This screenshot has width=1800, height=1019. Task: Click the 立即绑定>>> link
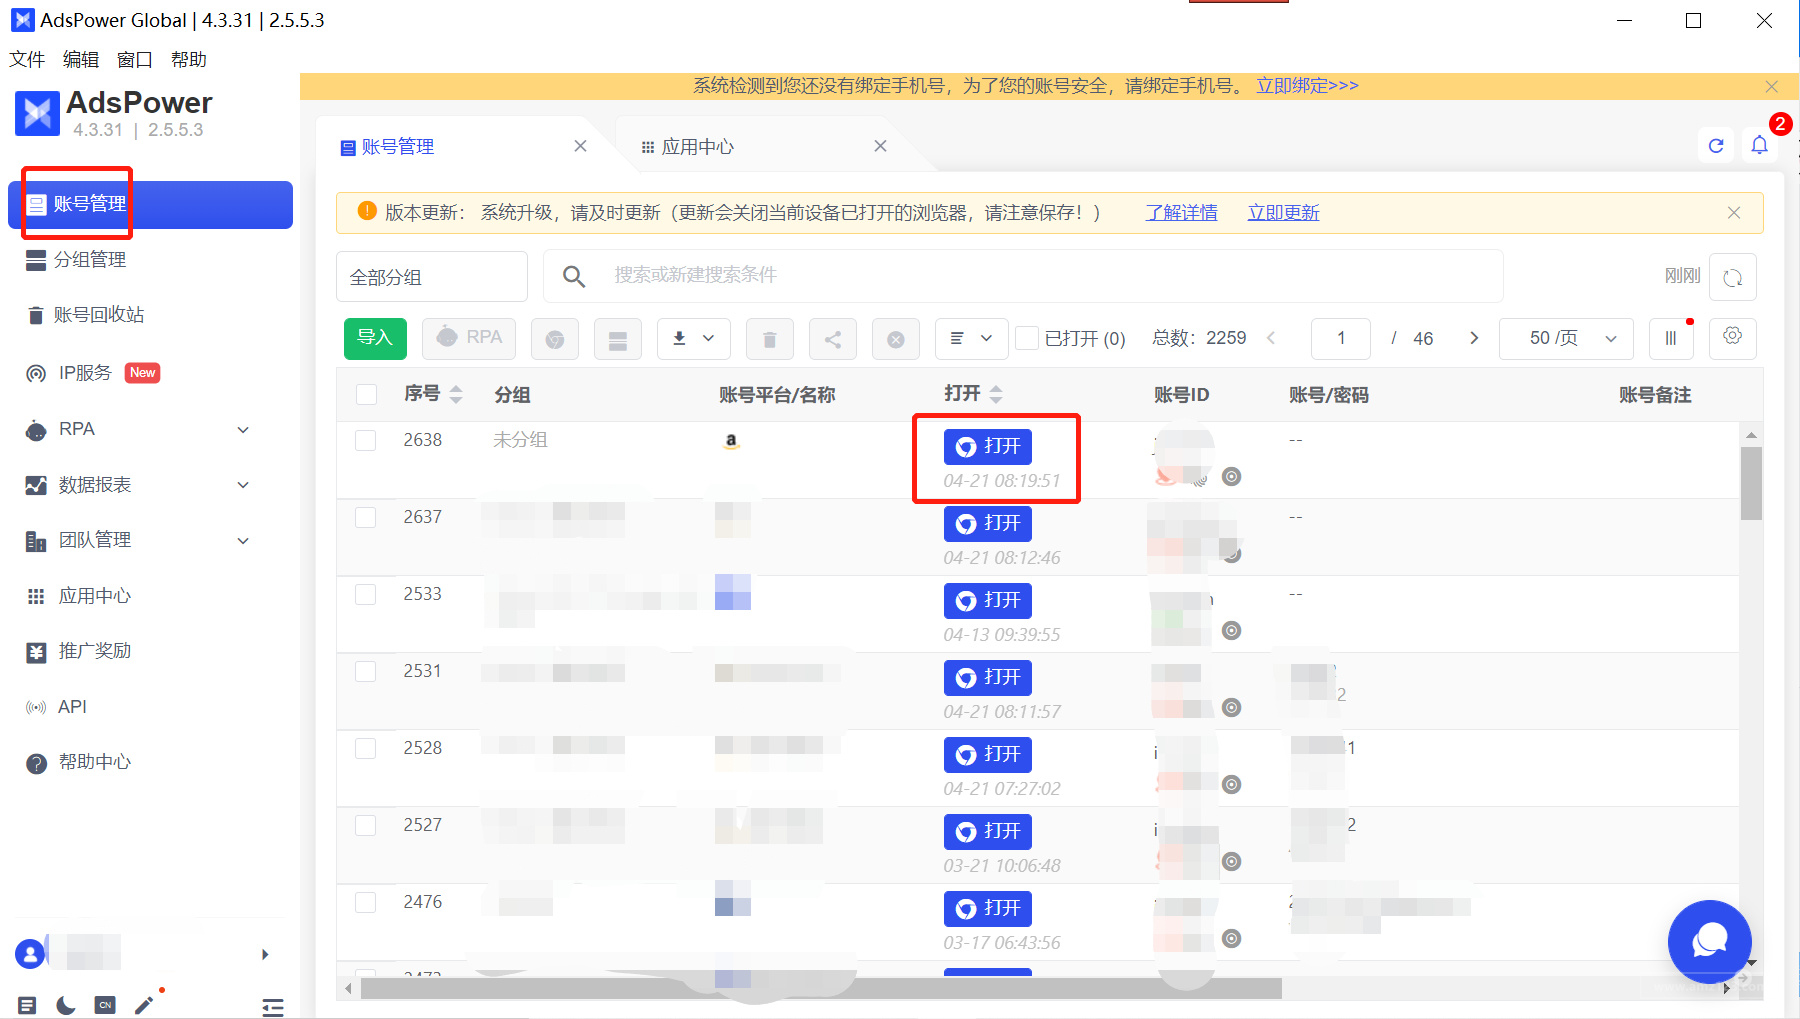coord(1307,86)
